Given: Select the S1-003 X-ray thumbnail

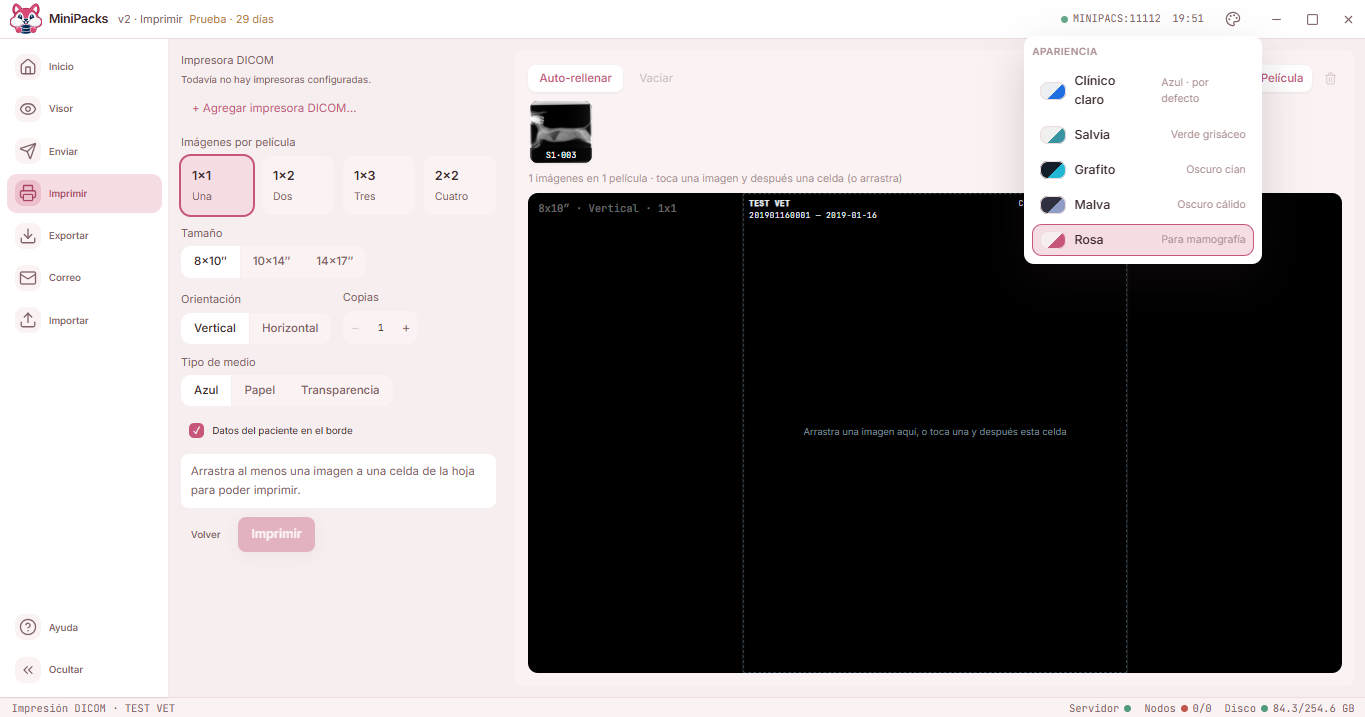Looking at the screenshot, I should coord(561,132).
